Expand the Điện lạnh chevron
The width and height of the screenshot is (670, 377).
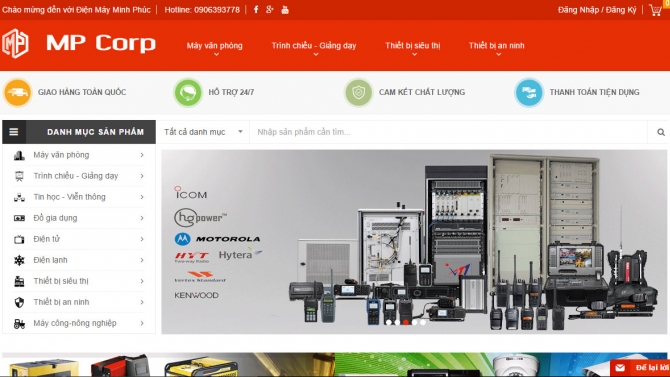142,260
